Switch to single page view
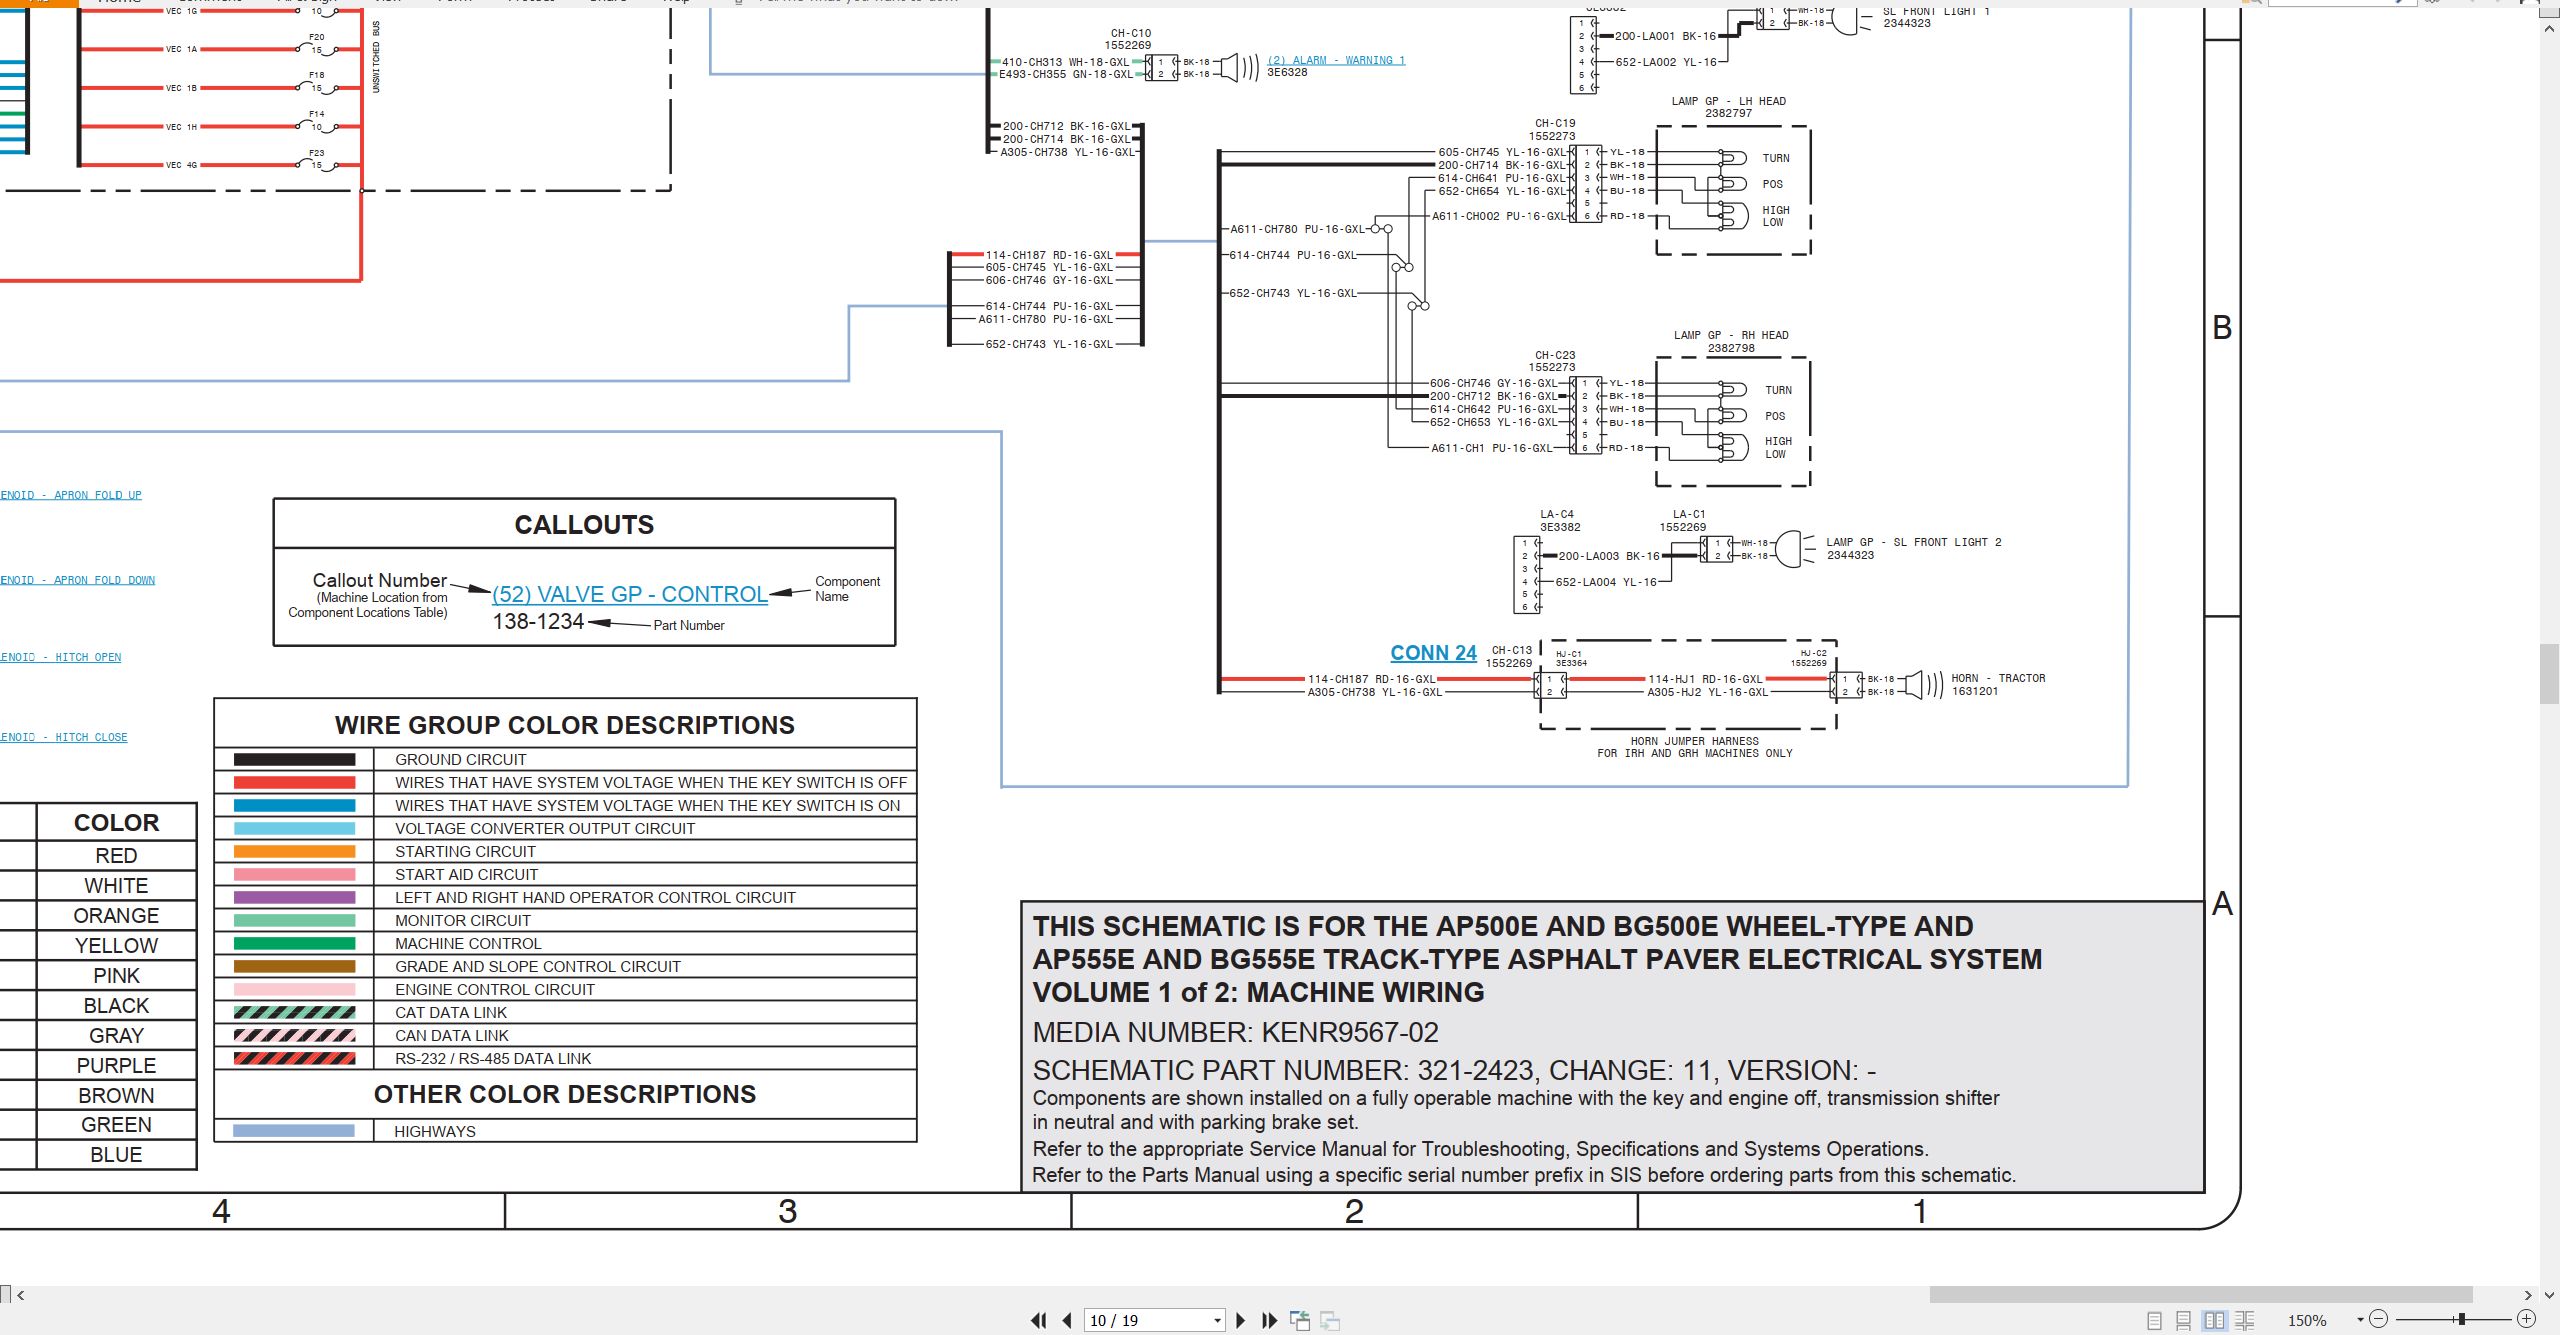This screenshot has width=2560, height=1335. tap(2154, 1320)
